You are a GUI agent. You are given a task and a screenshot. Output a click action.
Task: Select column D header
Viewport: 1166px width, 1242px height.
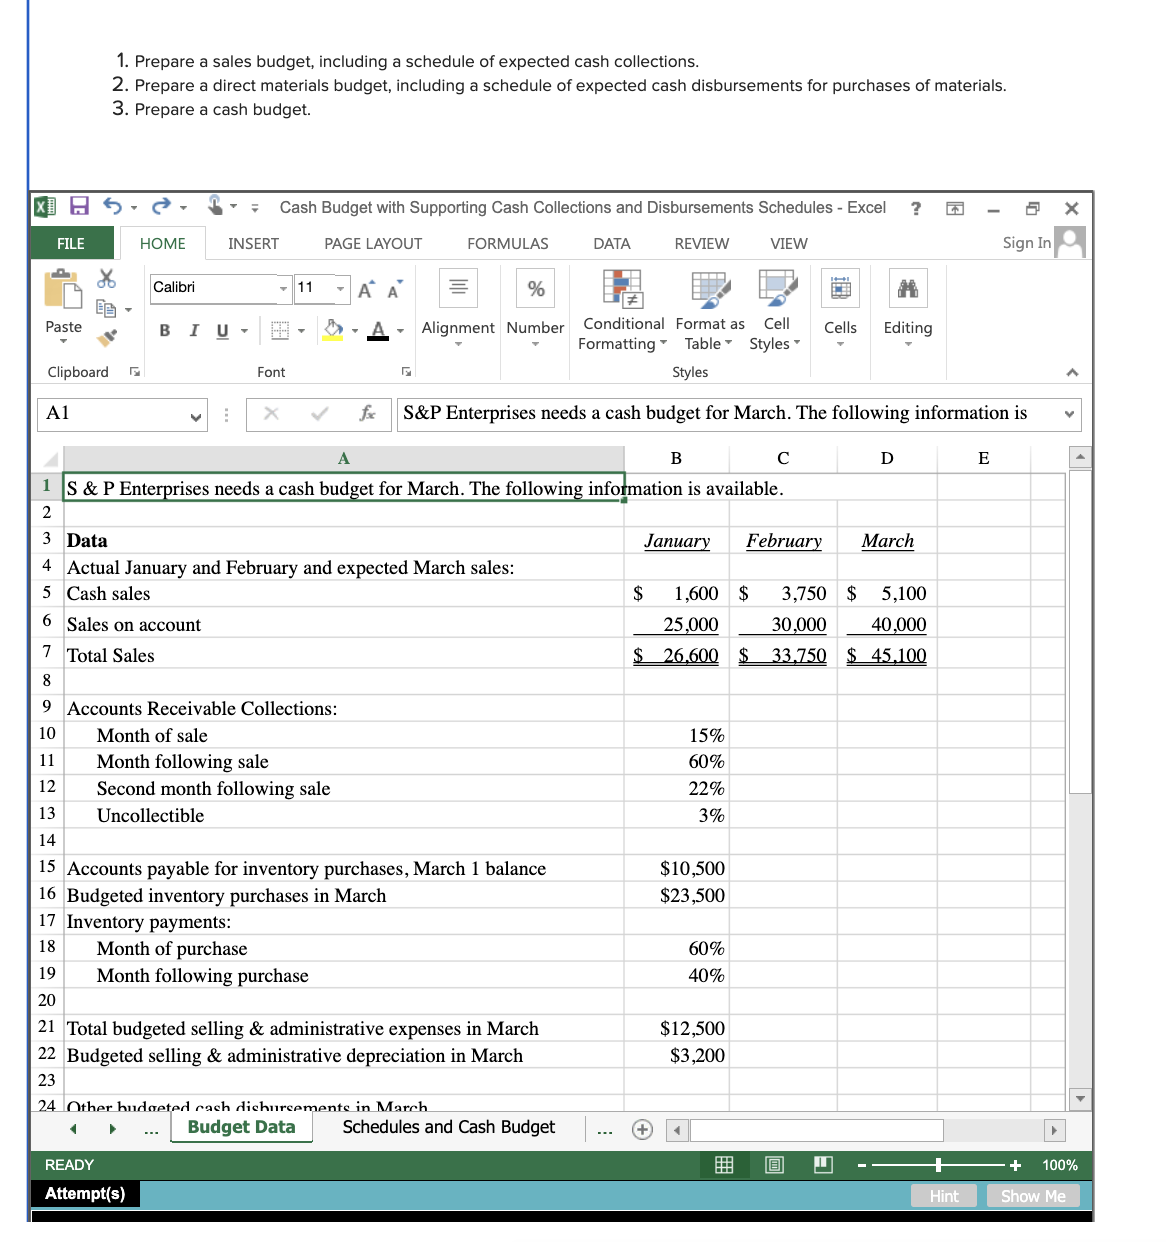click(887, 458)
